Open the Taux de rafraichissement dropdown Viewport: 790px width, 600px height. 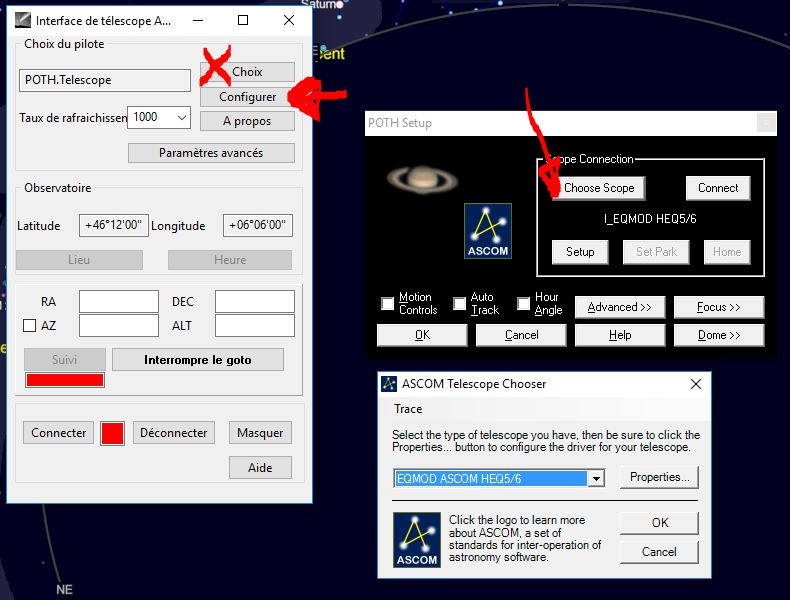(182, 117)
